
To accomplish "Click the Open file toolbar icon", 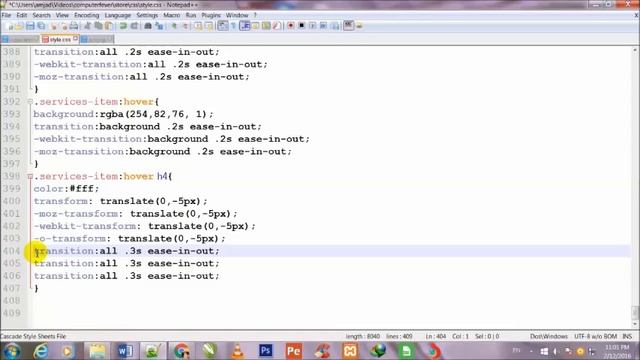I will tap(19, 26).
